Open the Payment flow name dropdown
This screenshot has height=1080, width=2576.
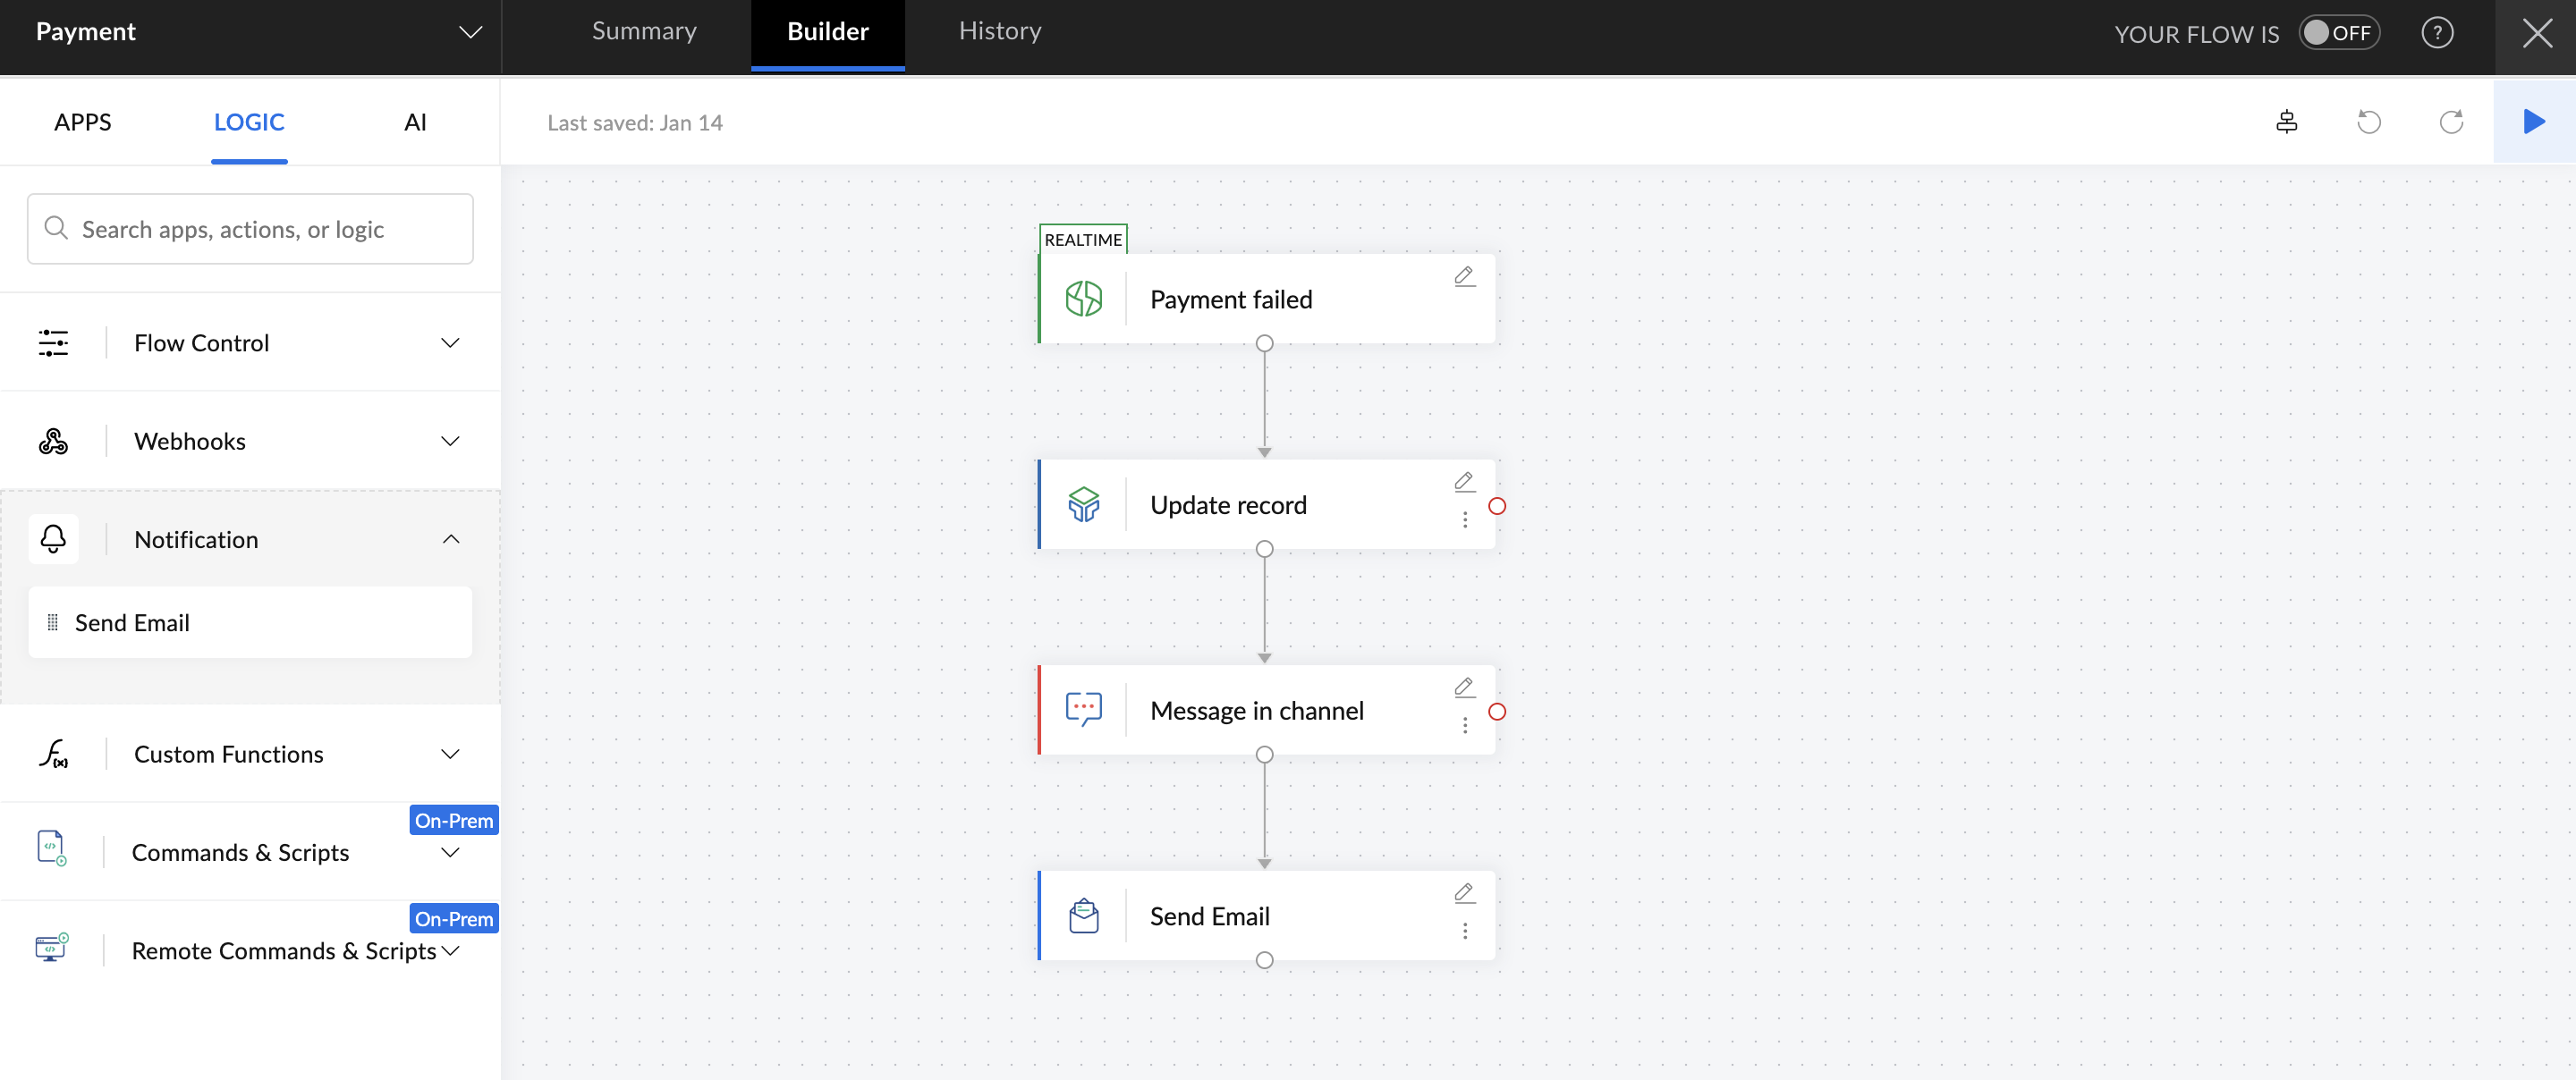tap(470, 33)
